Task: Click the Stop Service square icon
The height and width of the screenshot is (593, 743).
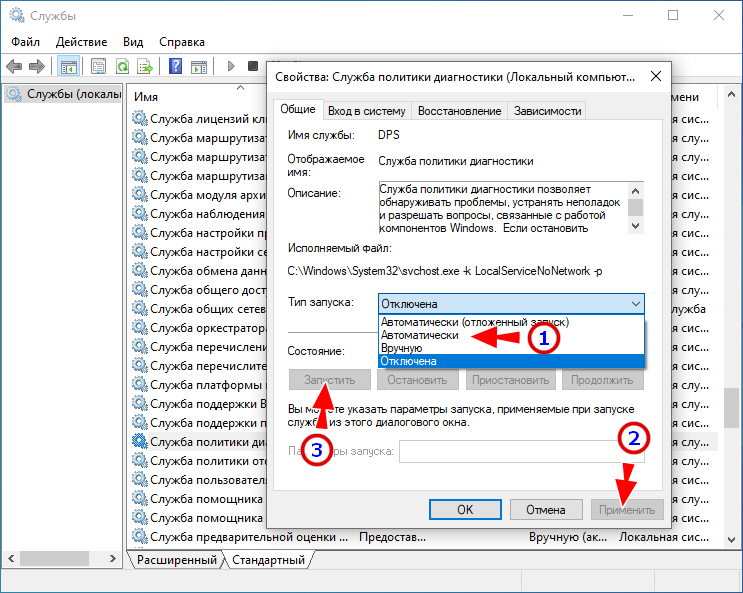Action: click(x=253, y=66)
